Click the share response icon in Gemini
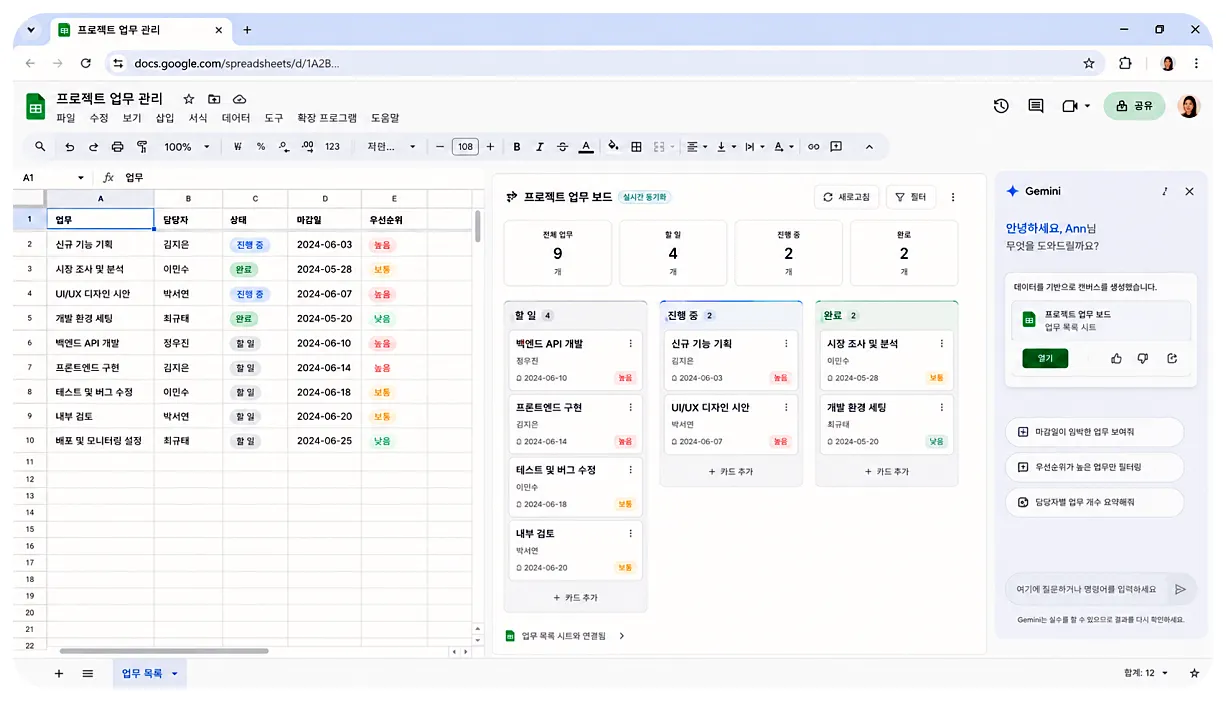1226x701 pixels. 1172,358
